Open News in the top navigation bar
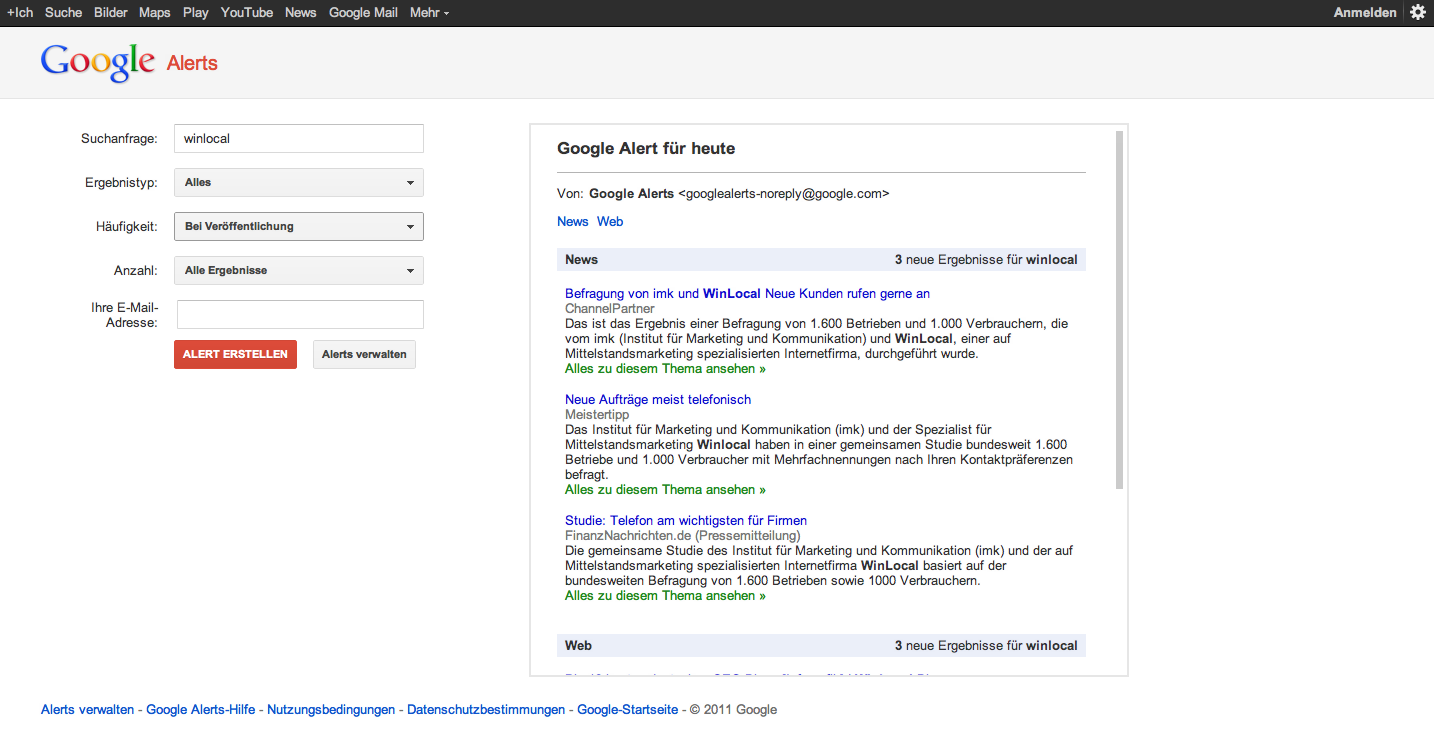The image size is (1434, 745). click(x=300, y=12)
